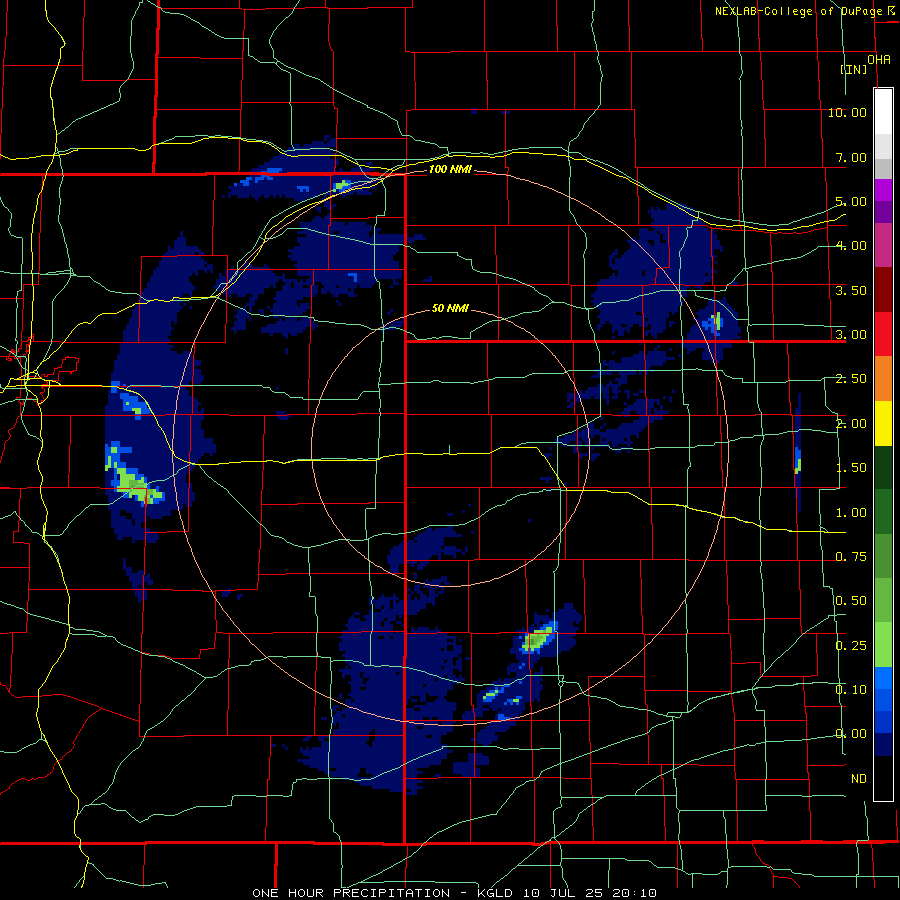Select the 0.50 inch scale value
Image resolution: width=900 pixels, height=900 pixels.
pos(851,601)
